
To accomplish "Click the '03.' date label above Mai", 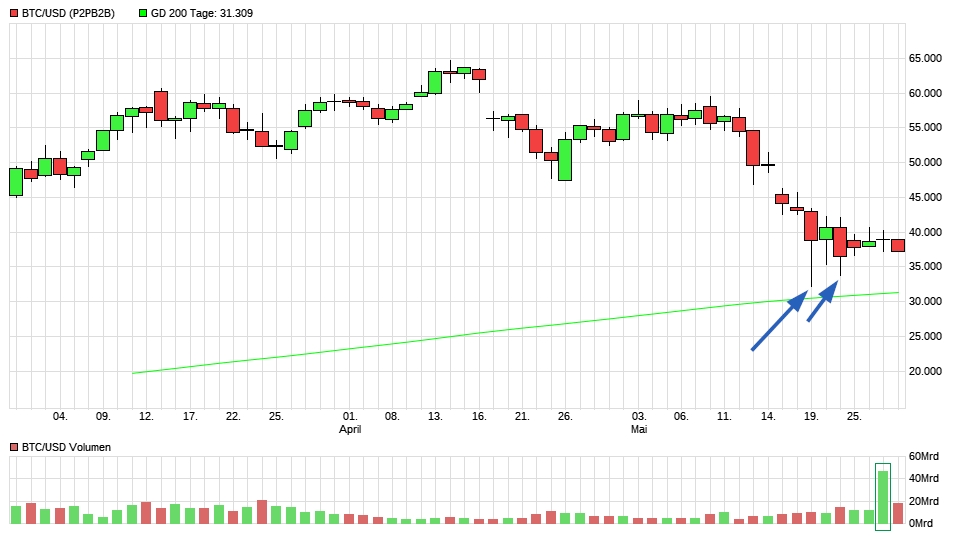I will click(639, 417).
